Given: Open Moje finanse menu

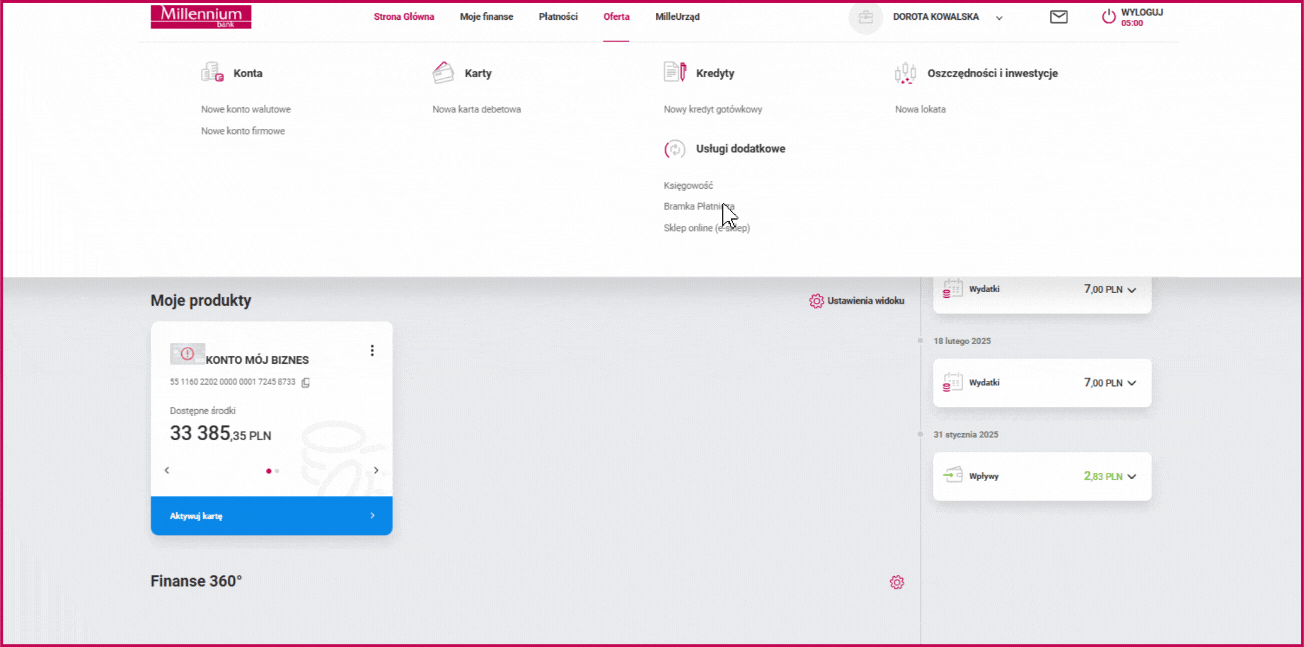Looking at the screenshot, I should pos(487,17).
